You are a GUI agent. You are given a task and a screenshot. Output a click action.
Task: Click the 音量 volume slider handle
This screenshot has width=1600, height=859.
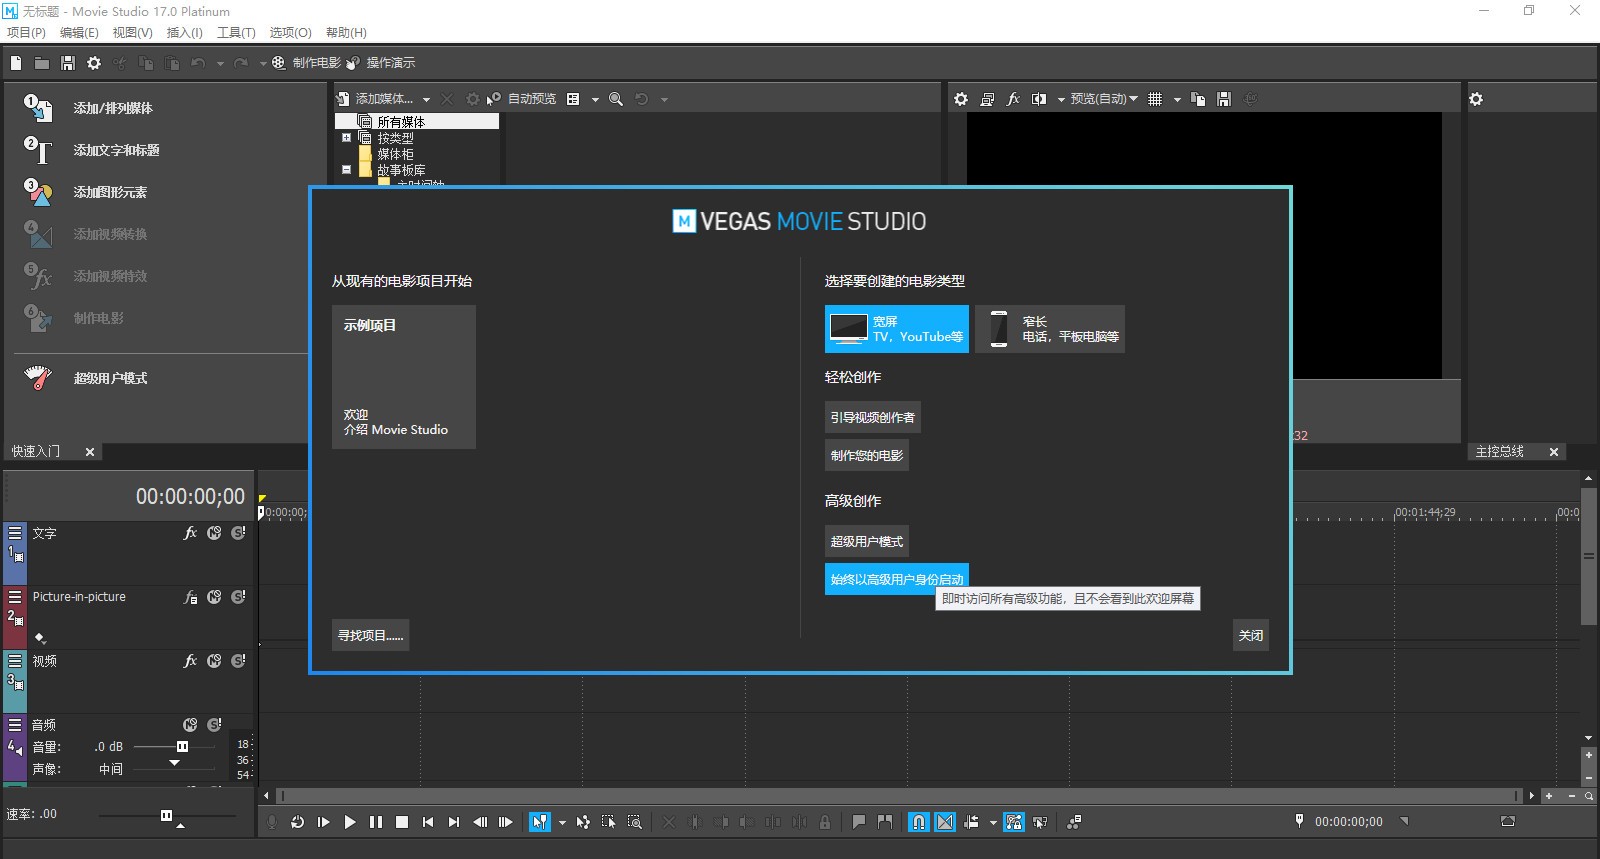(x=182, y=747)
